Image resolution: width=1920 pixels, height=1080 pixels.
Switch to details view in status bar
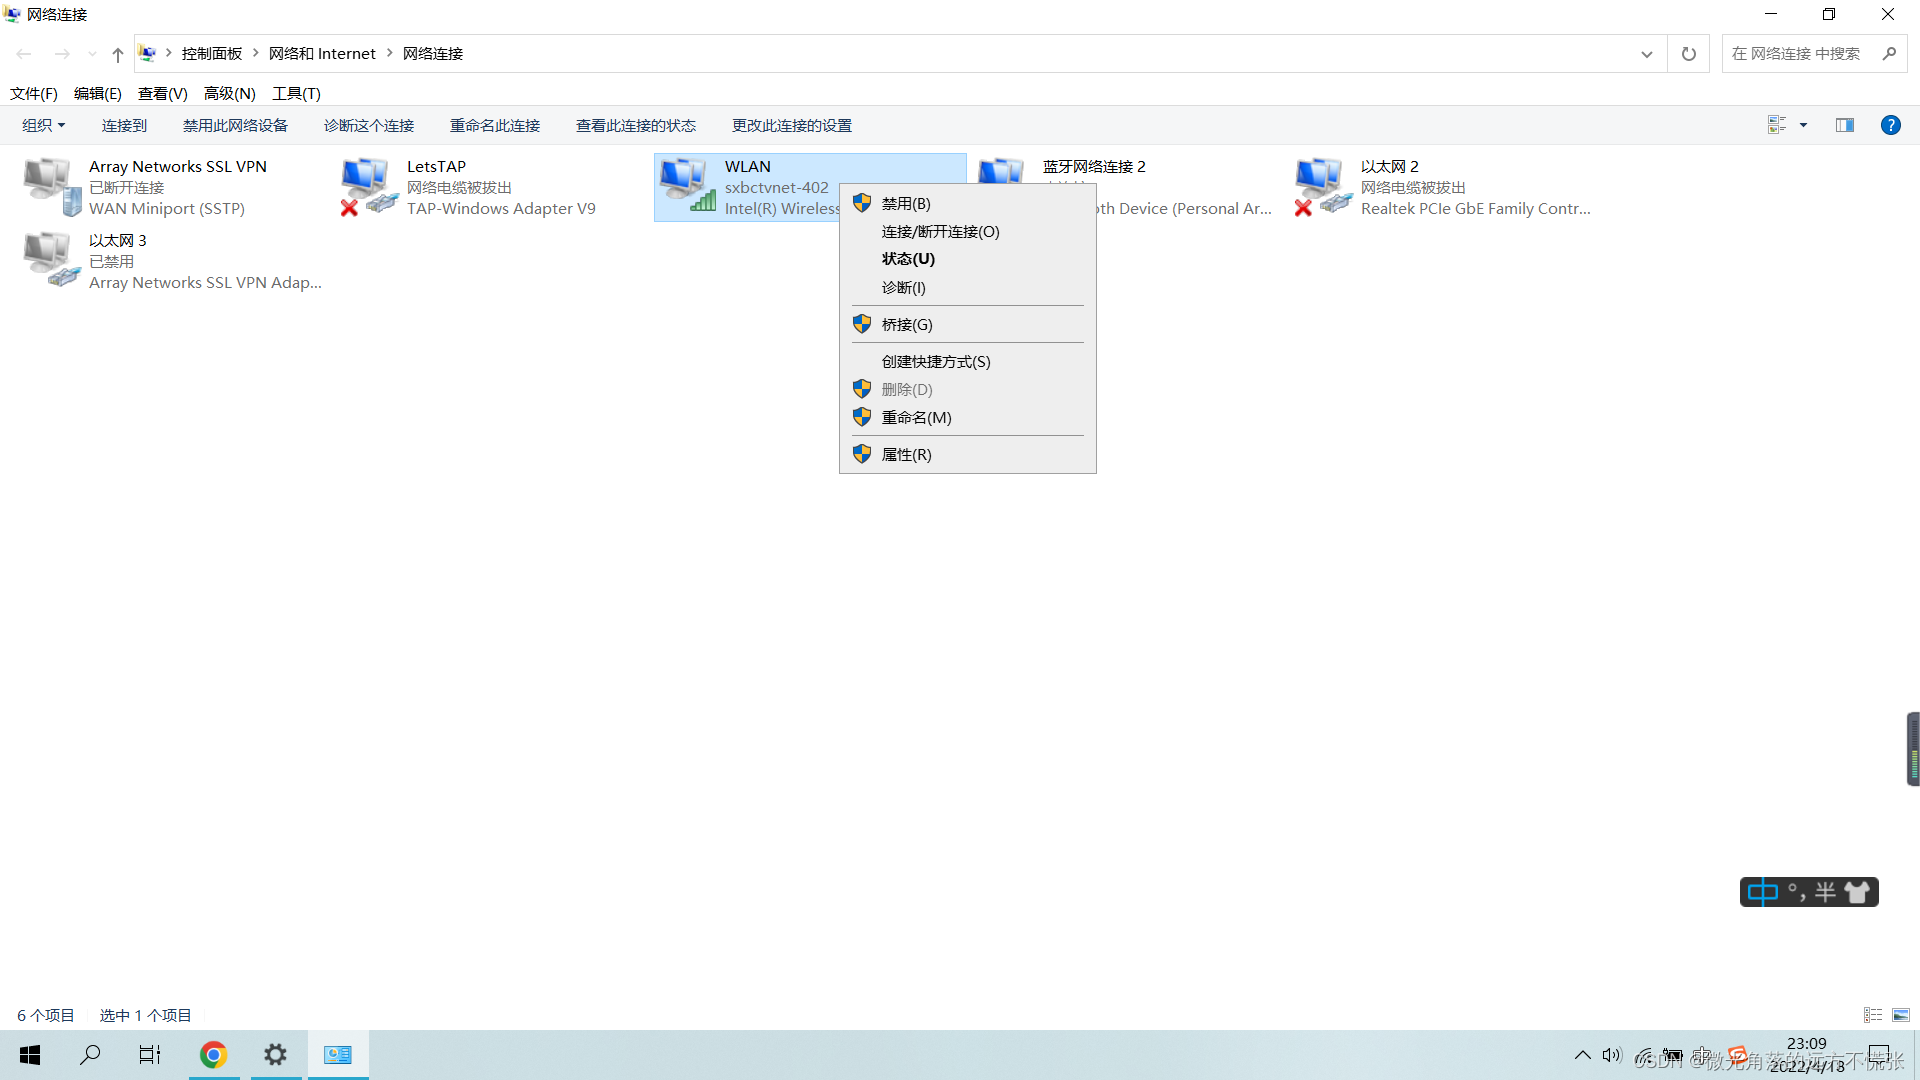click(1873, 1015)
